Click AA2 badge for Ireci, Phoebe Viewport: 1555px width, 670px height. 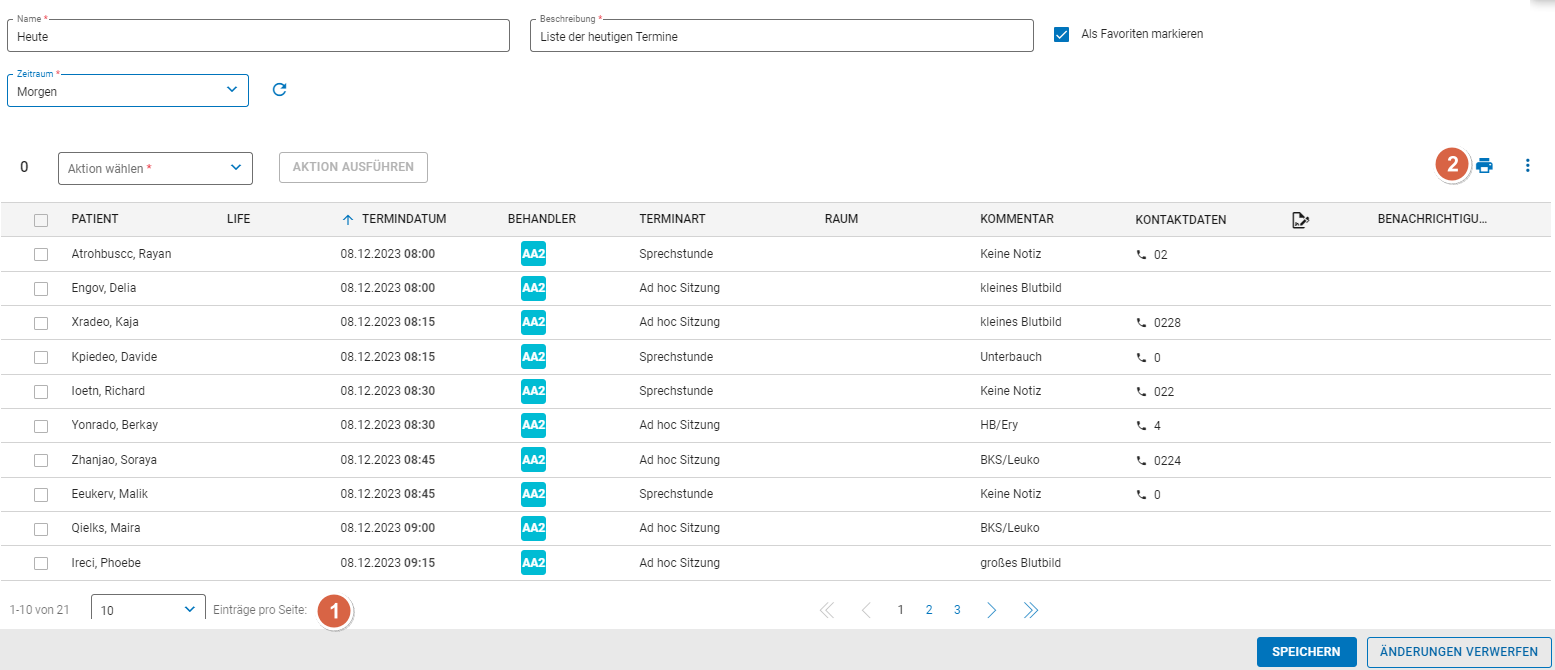click(x=533, y=563)
